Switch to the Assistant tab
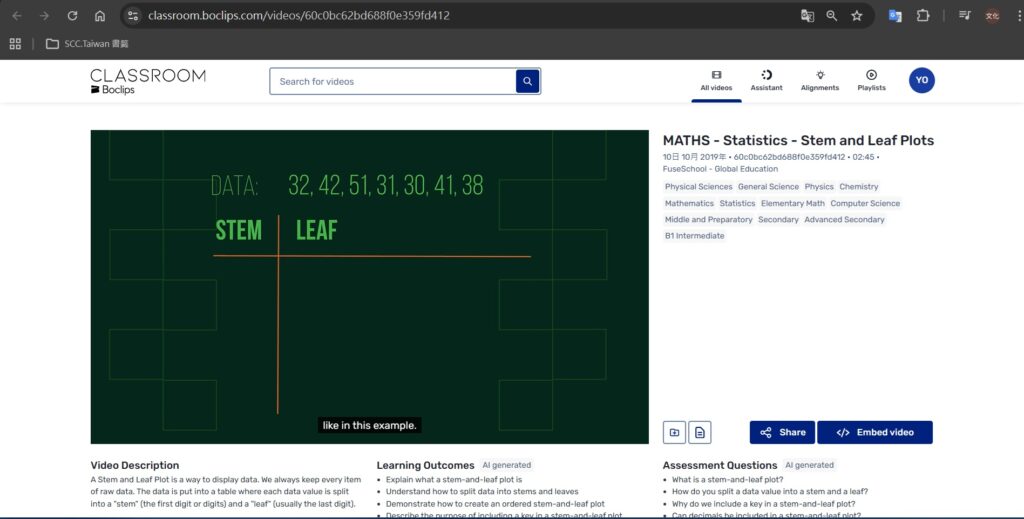 click(x=766, y=81)
